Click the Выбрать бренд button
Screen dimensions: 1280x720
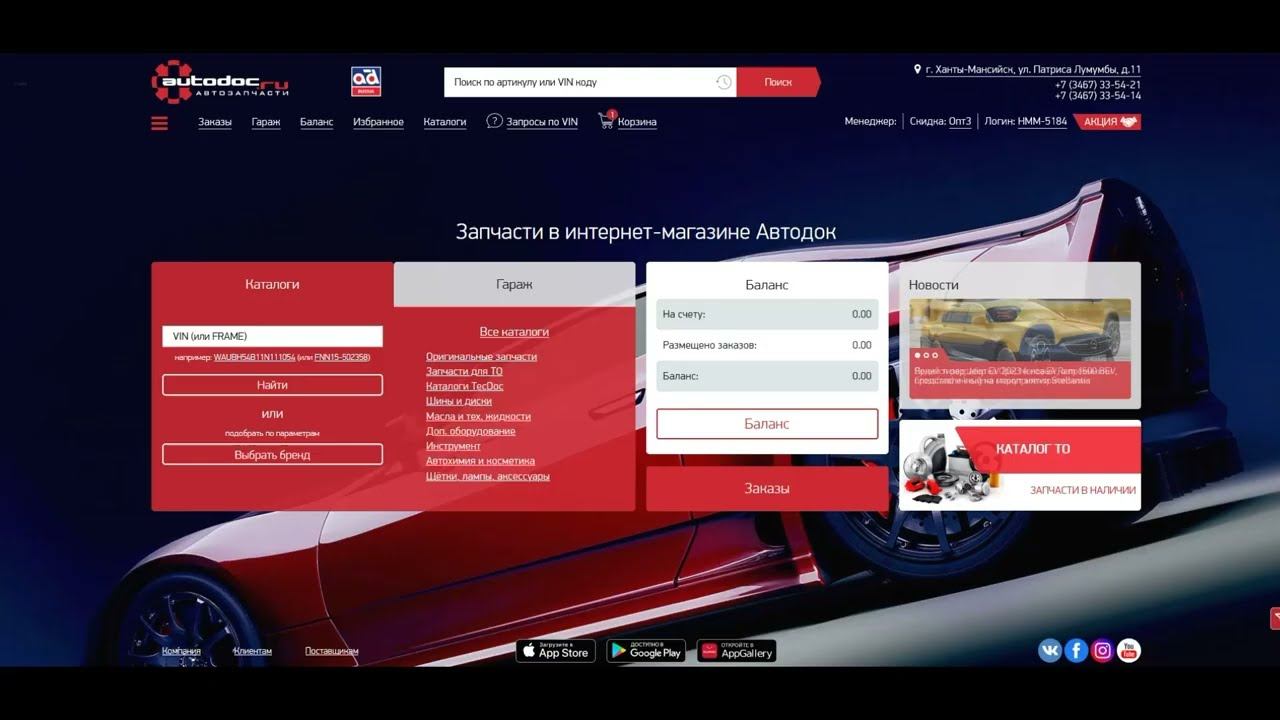coord(272,455)
